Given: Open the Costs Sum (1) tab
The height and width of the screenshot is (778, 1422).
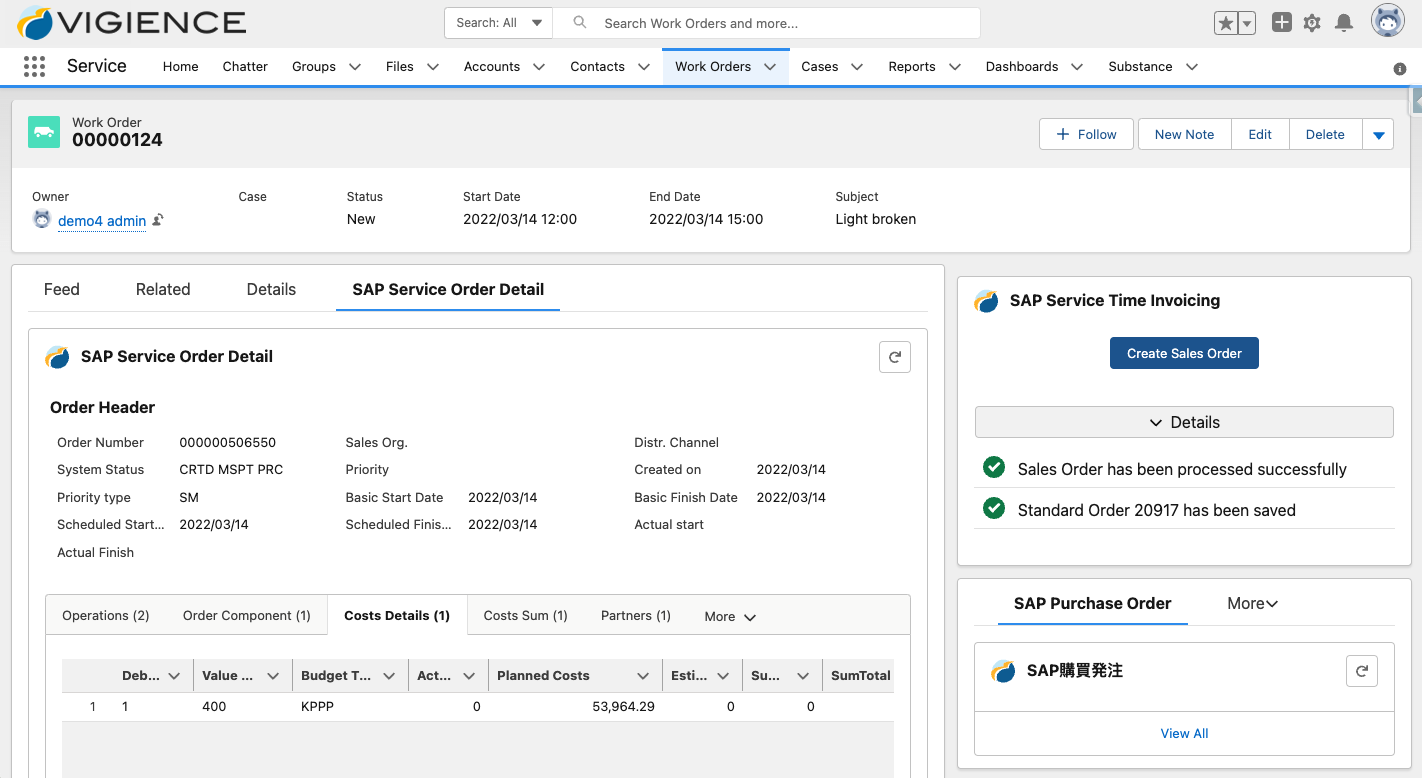Looking at the screenshot, I should [x=526, y=616].
